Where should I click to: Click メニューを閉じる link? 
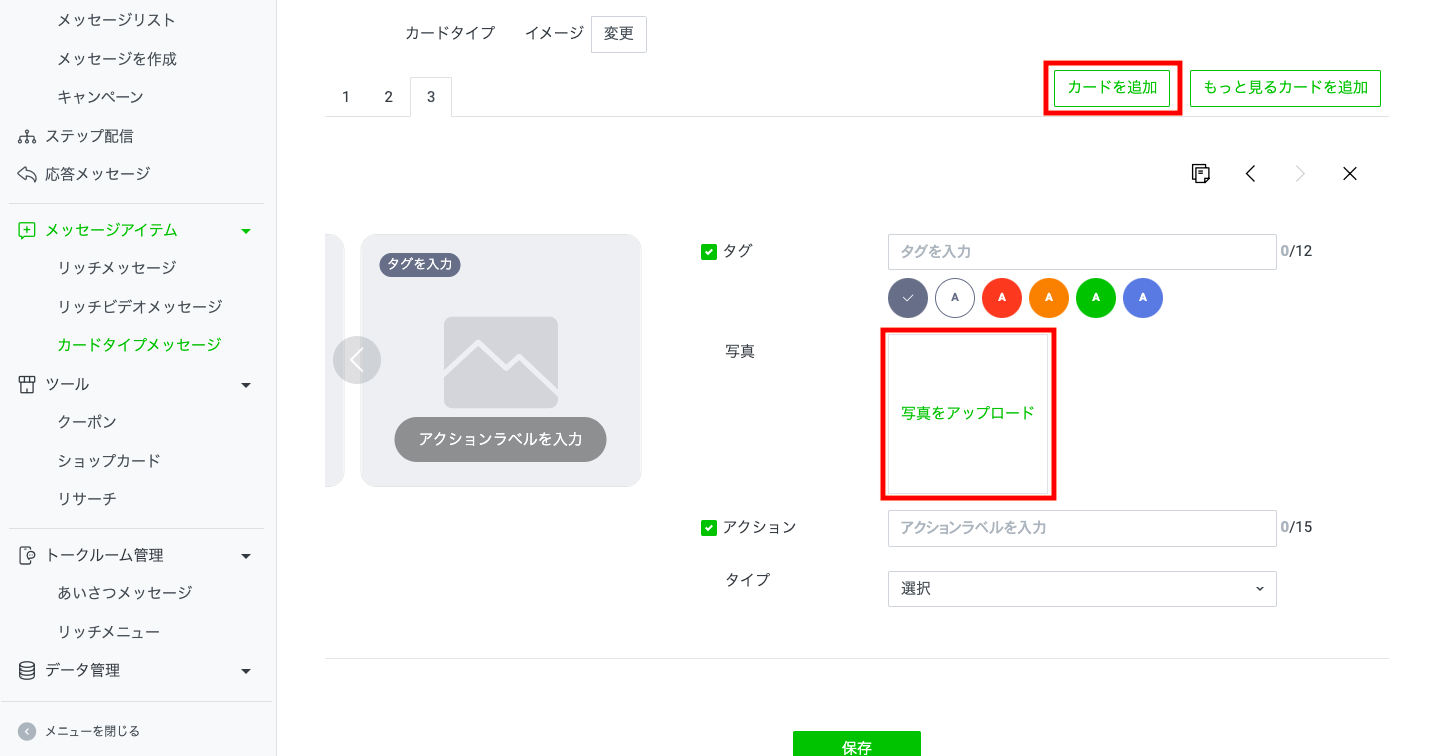click(92, 731)
